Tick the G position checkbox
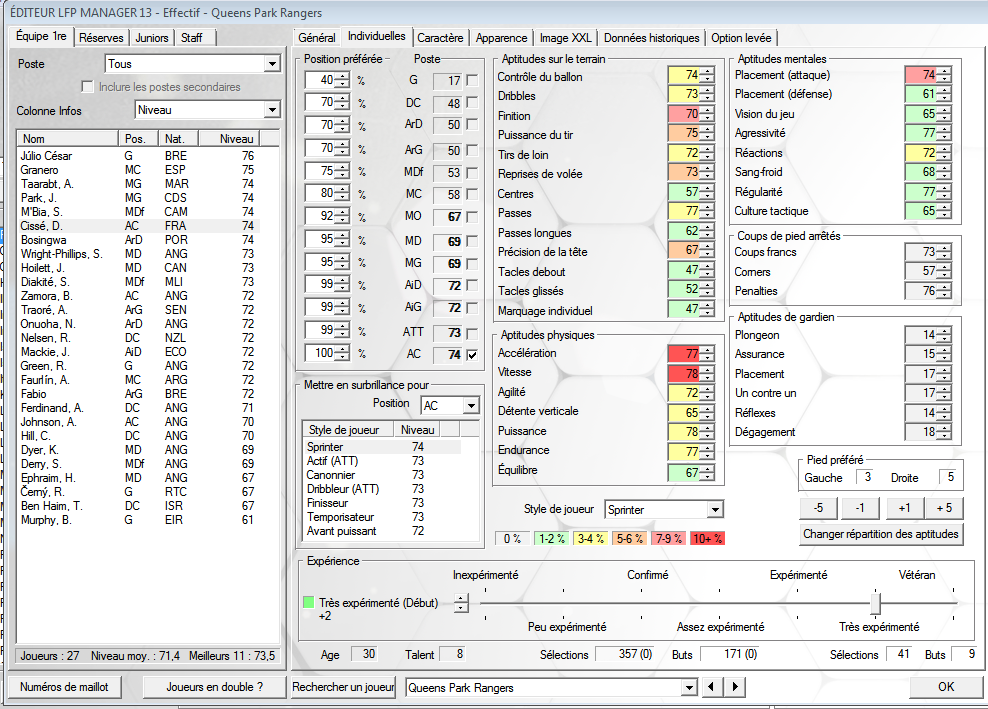This screenshot has width=988, height=709. (x=472, y=80)
